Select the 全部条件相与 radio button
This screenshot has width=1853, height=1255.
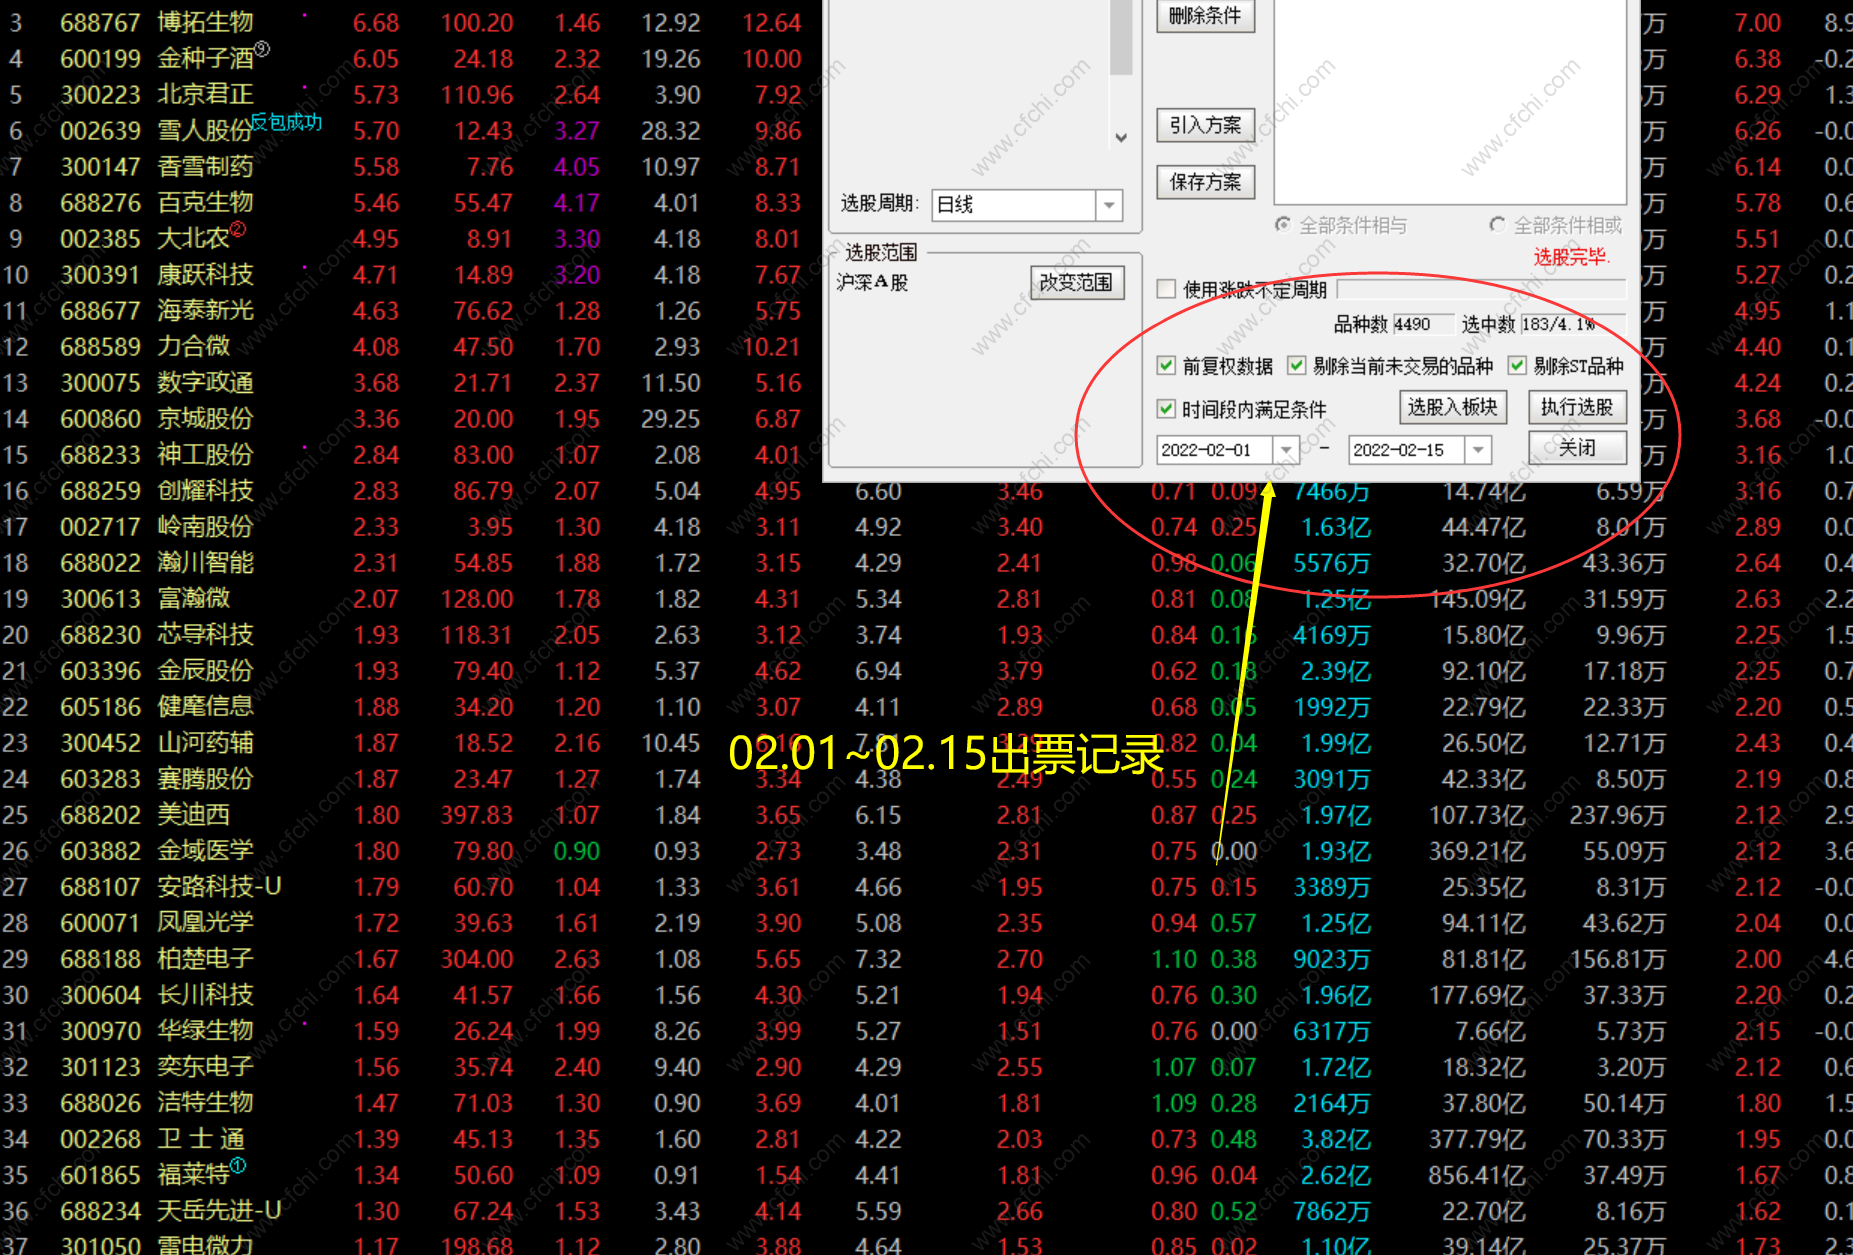1283,225
